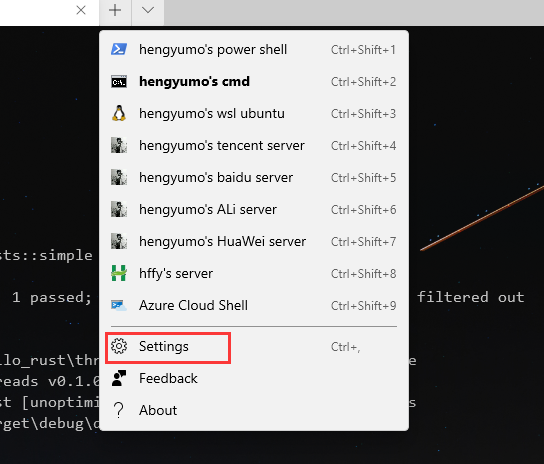Collapse the profile dropdown chevron
The height and width of the screenshot is (464, 544).
click(148, 10)
